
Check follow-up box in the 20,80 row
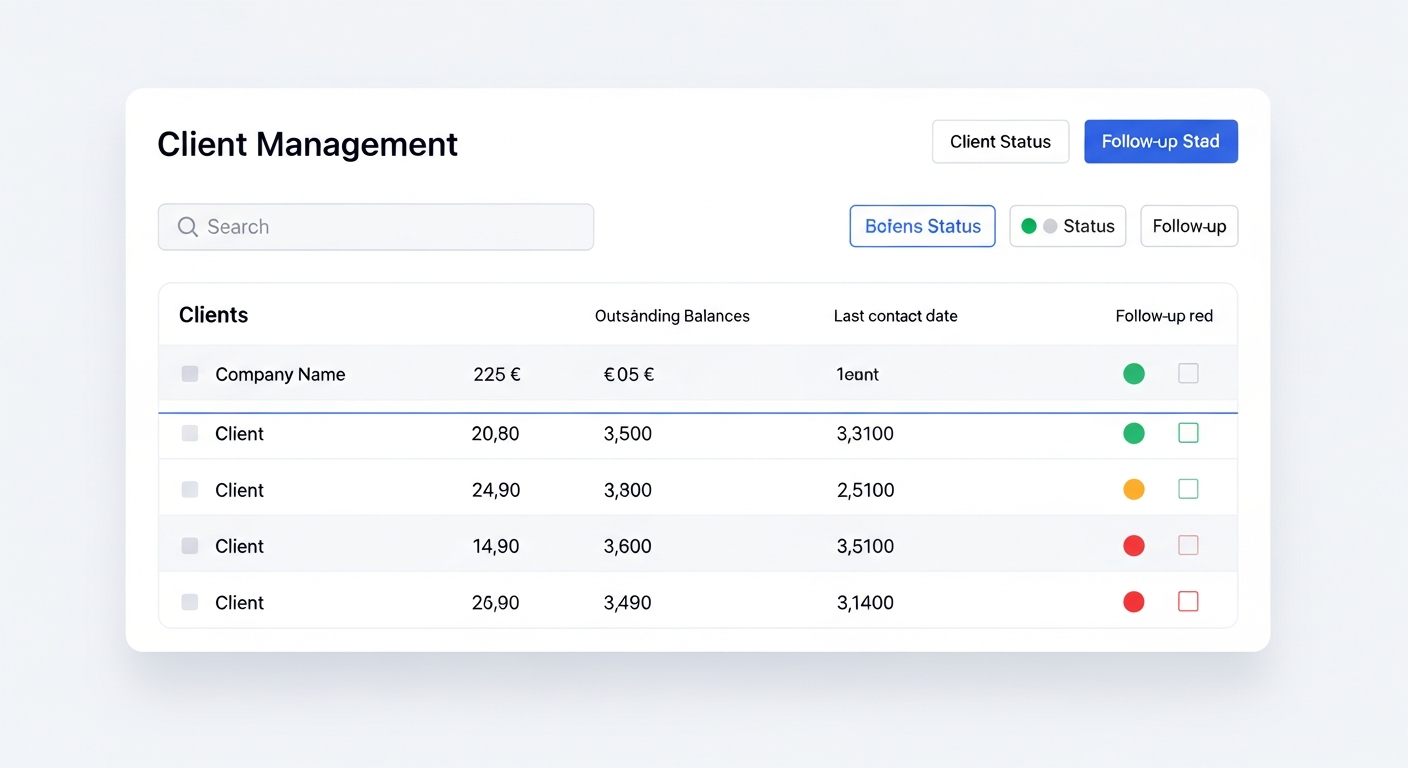(x=1188, y=432)
